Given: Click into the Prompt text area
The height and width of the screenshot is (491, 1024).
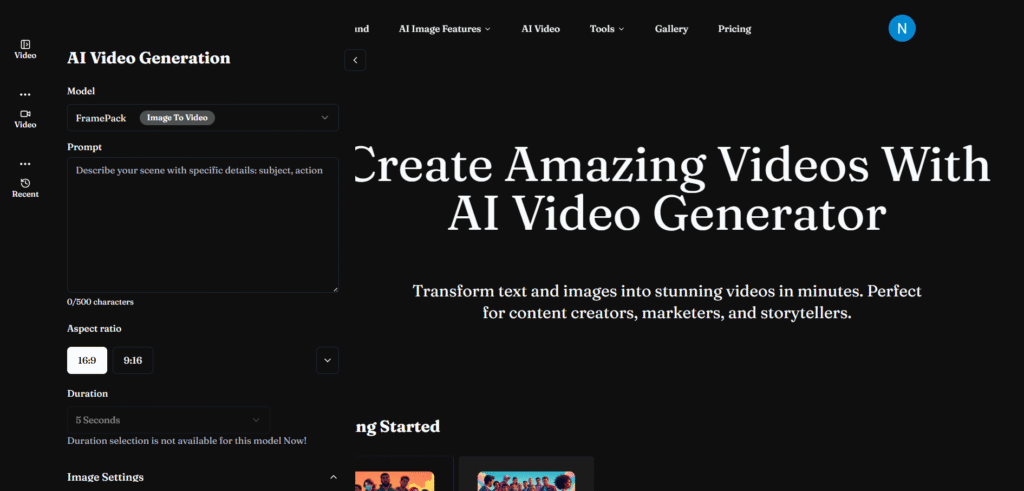Looking at the screenshot, I should (x=202, y=225).
